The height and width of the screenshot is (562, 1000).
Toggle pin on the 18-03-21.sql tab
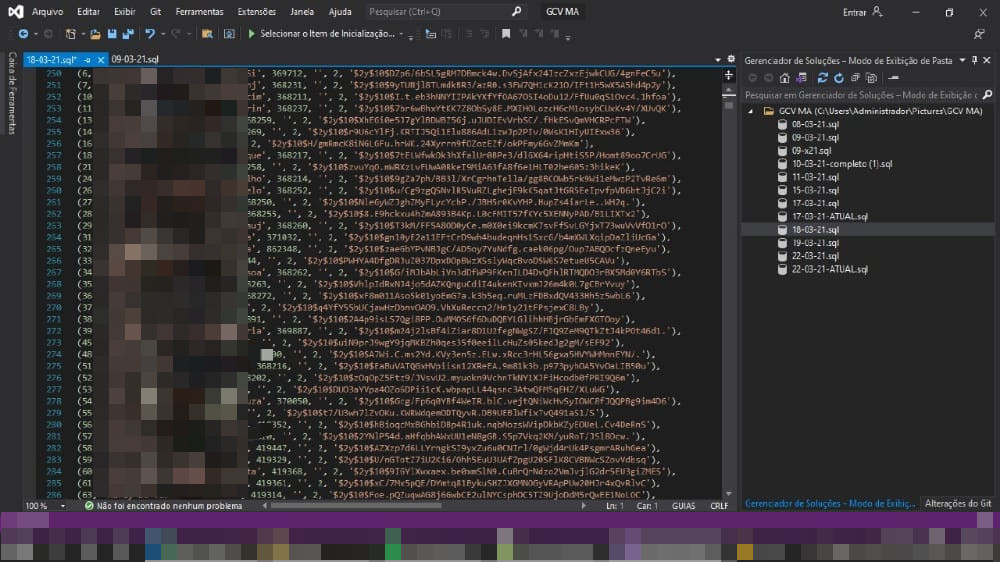click(x=87, y=59)
